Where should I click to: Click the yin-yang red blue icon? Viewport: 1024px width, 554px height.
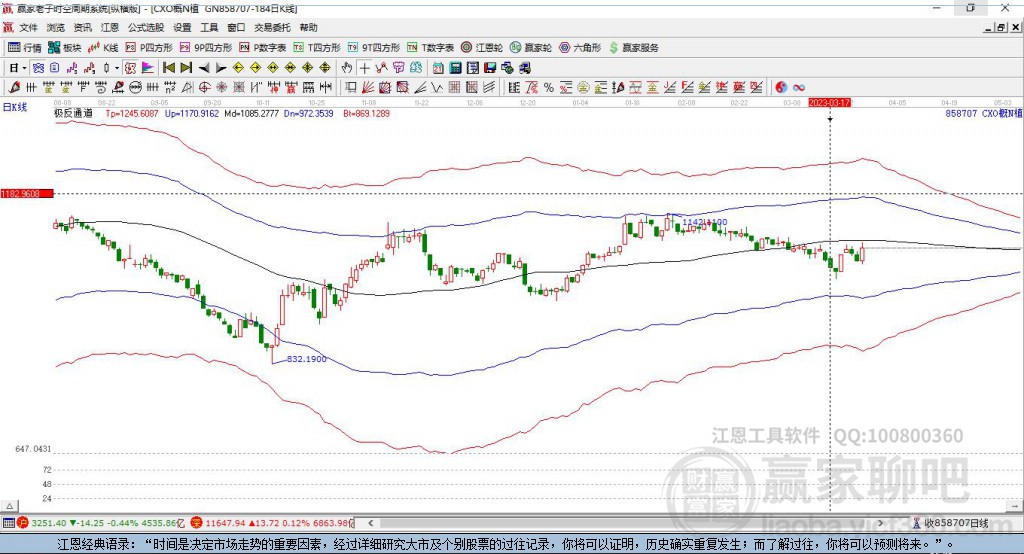(x=781, y=88)
